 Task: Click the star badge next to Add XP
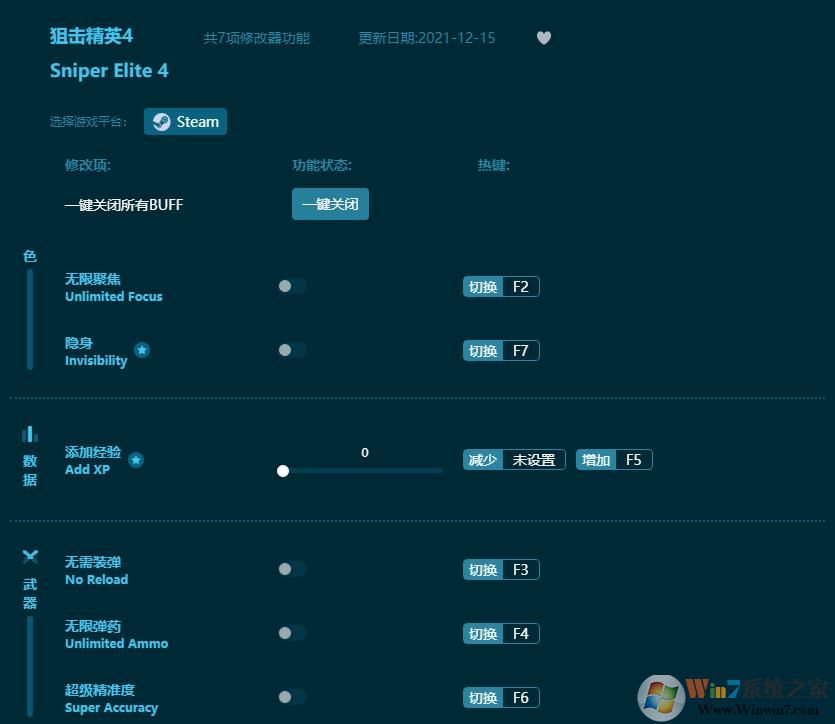pyautogui.click(x=136, y=460)
